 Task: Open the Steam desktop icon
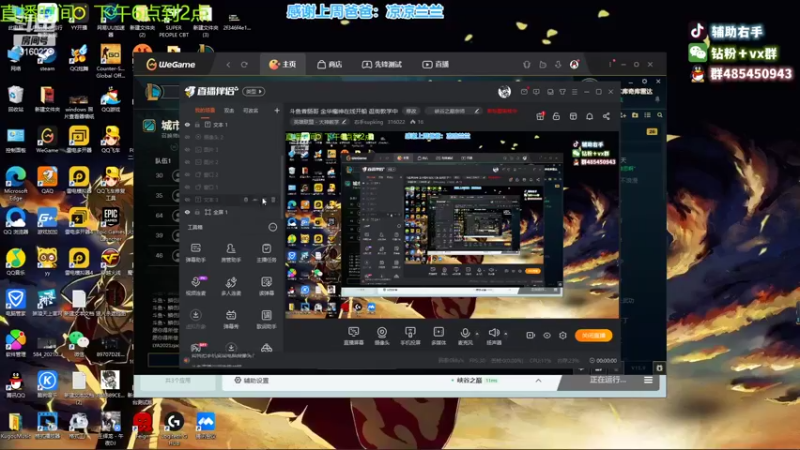[47, 59]
